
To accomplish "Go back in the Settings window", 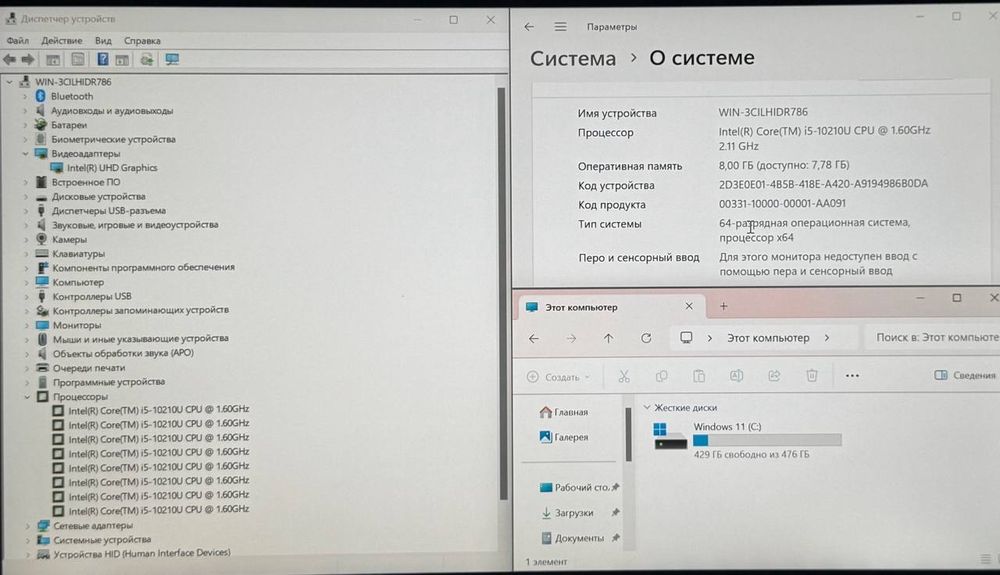I will click(x=529, y=27).
